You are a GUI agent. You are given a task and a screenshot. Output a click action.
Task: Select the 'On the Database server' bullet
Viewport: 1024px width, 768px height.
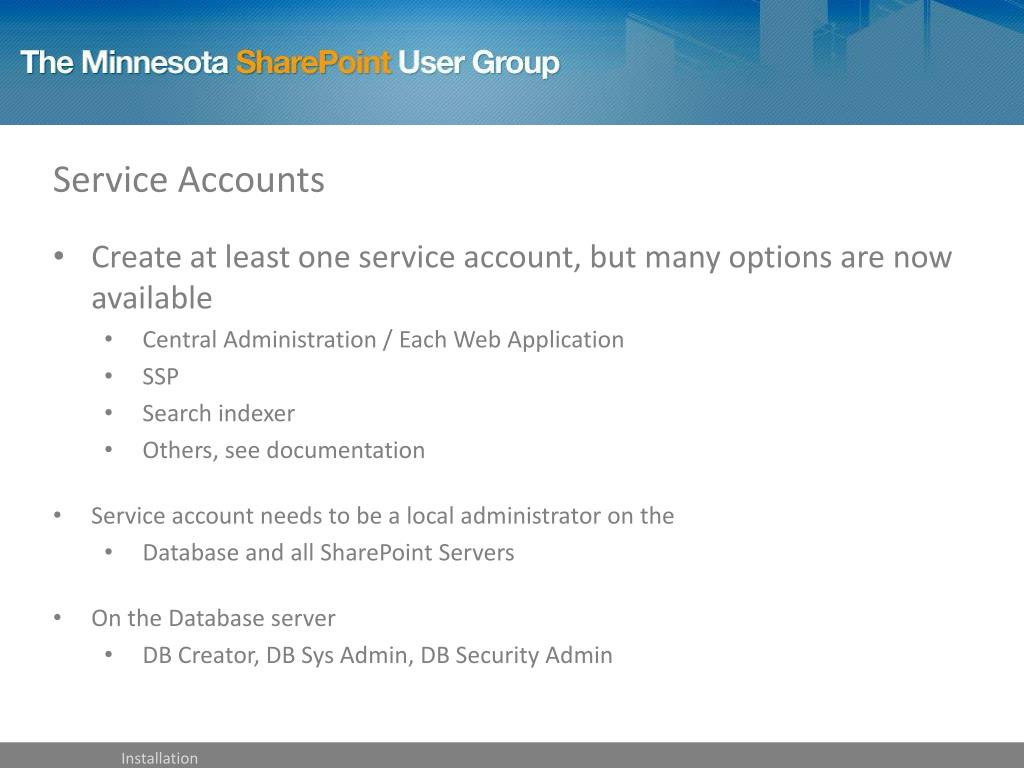pyautogui.click(x=213, y=618)
